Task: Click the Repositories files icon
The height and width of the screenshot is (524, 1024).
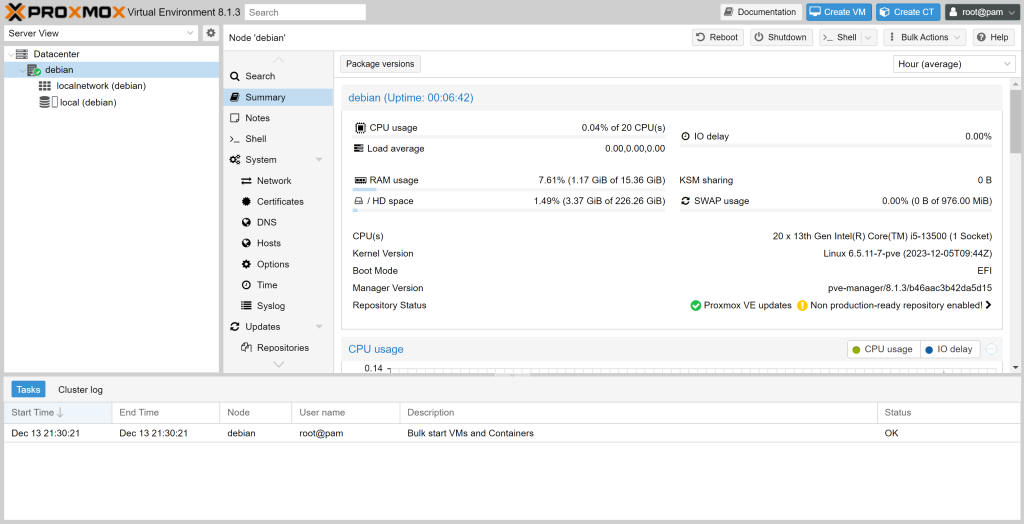Action: pos(246,347)
